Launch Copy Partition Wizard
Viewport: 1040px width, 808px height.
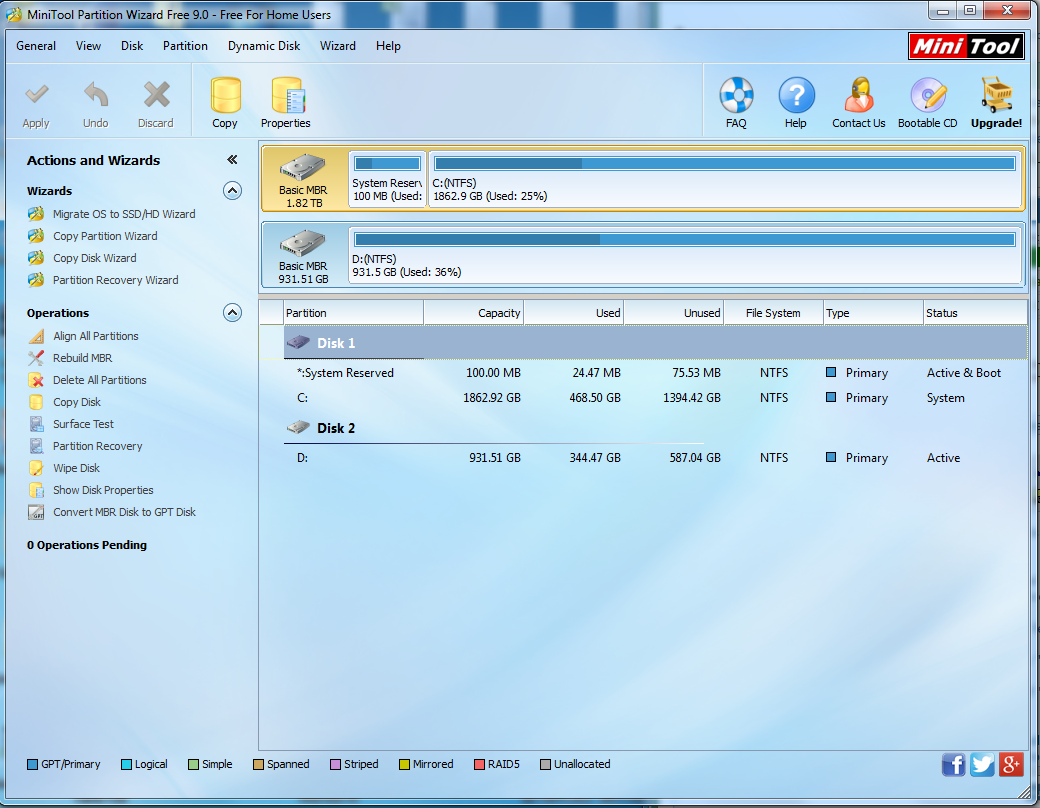point(105,236)
